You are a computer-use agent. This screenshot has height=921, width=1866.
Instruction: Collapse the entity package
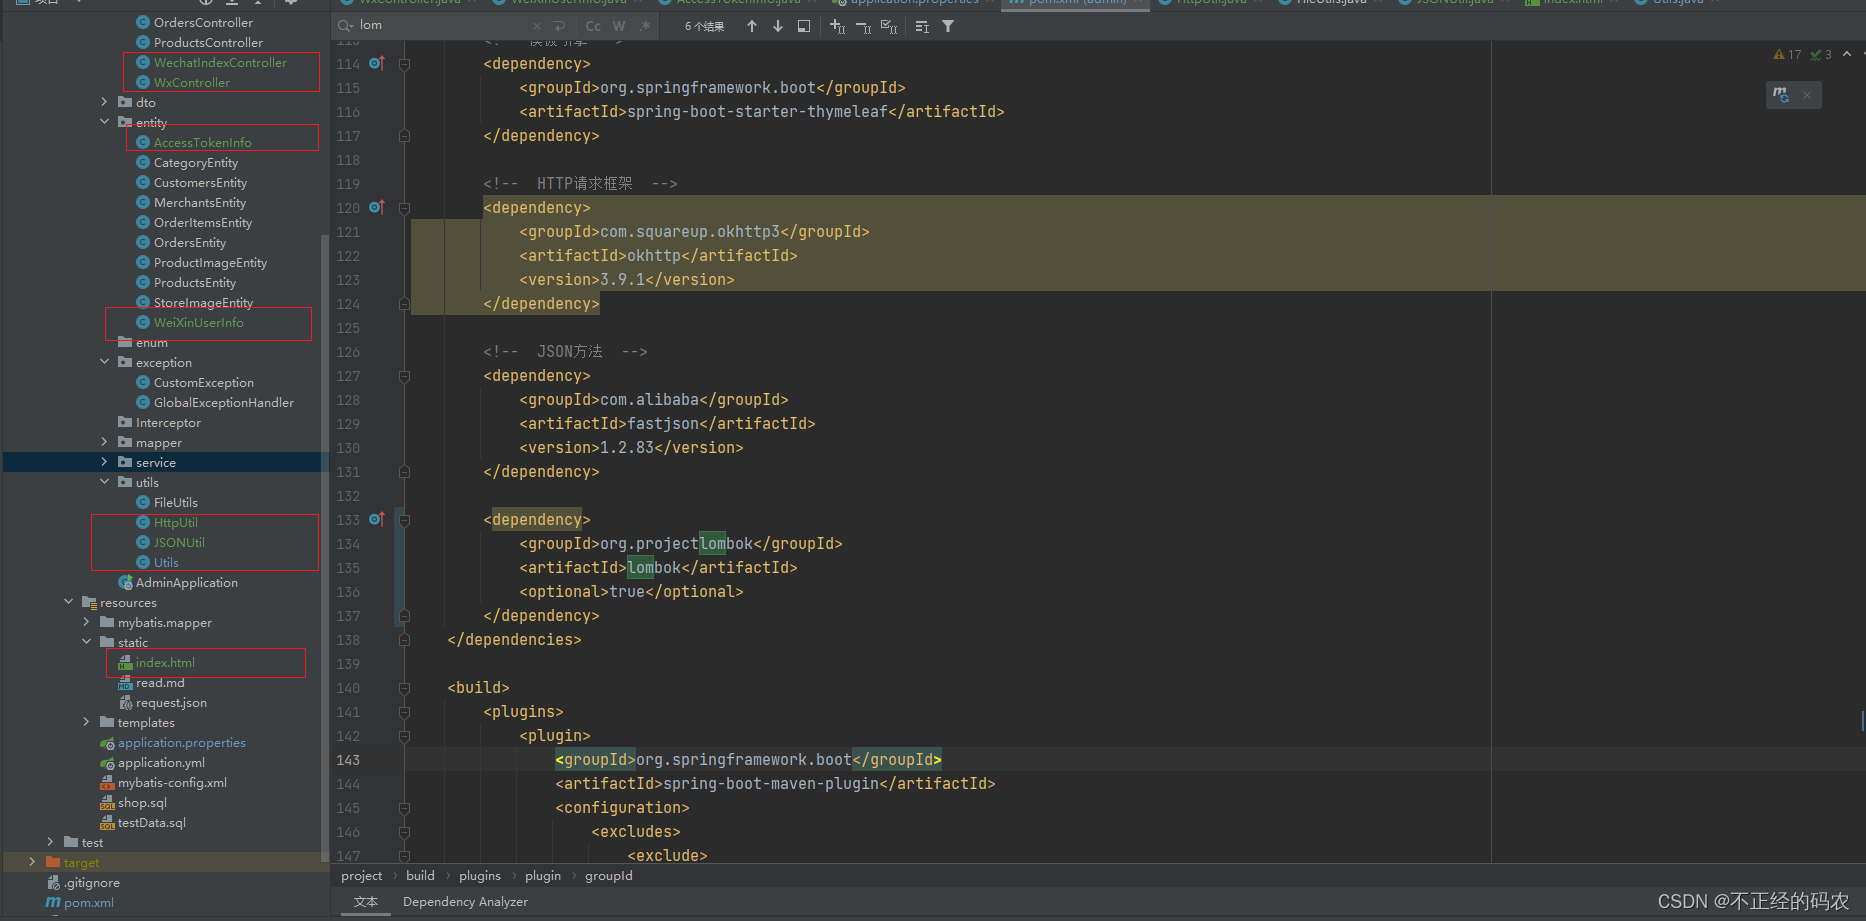coord(104,122)
